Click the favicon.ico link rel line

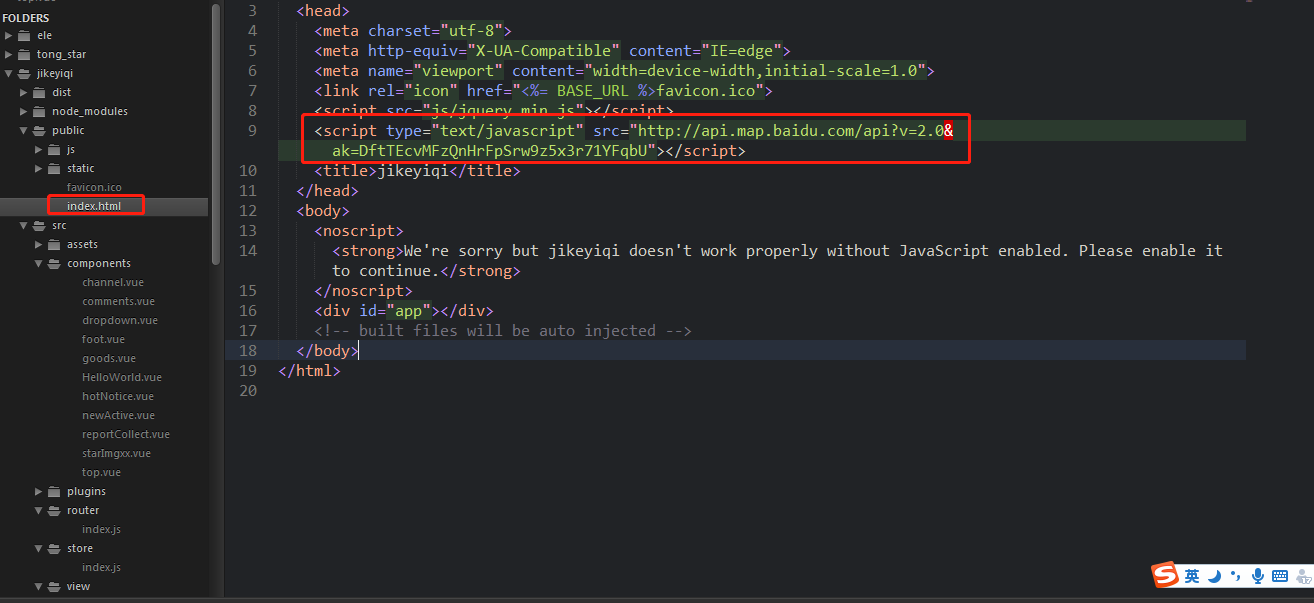point(543,90)
